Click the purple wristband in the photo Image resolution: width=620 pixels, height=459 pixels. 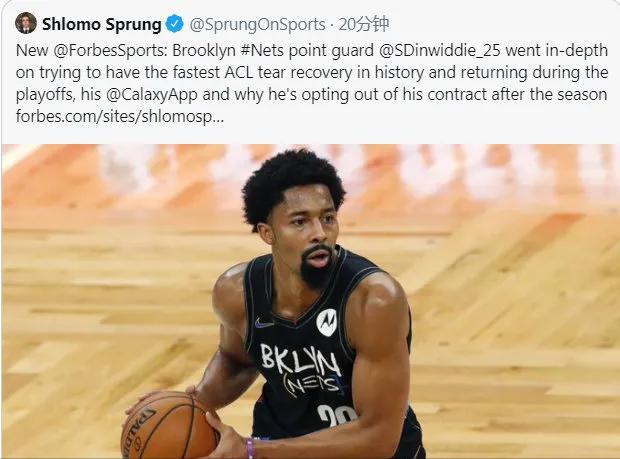[x=250, y=448]
